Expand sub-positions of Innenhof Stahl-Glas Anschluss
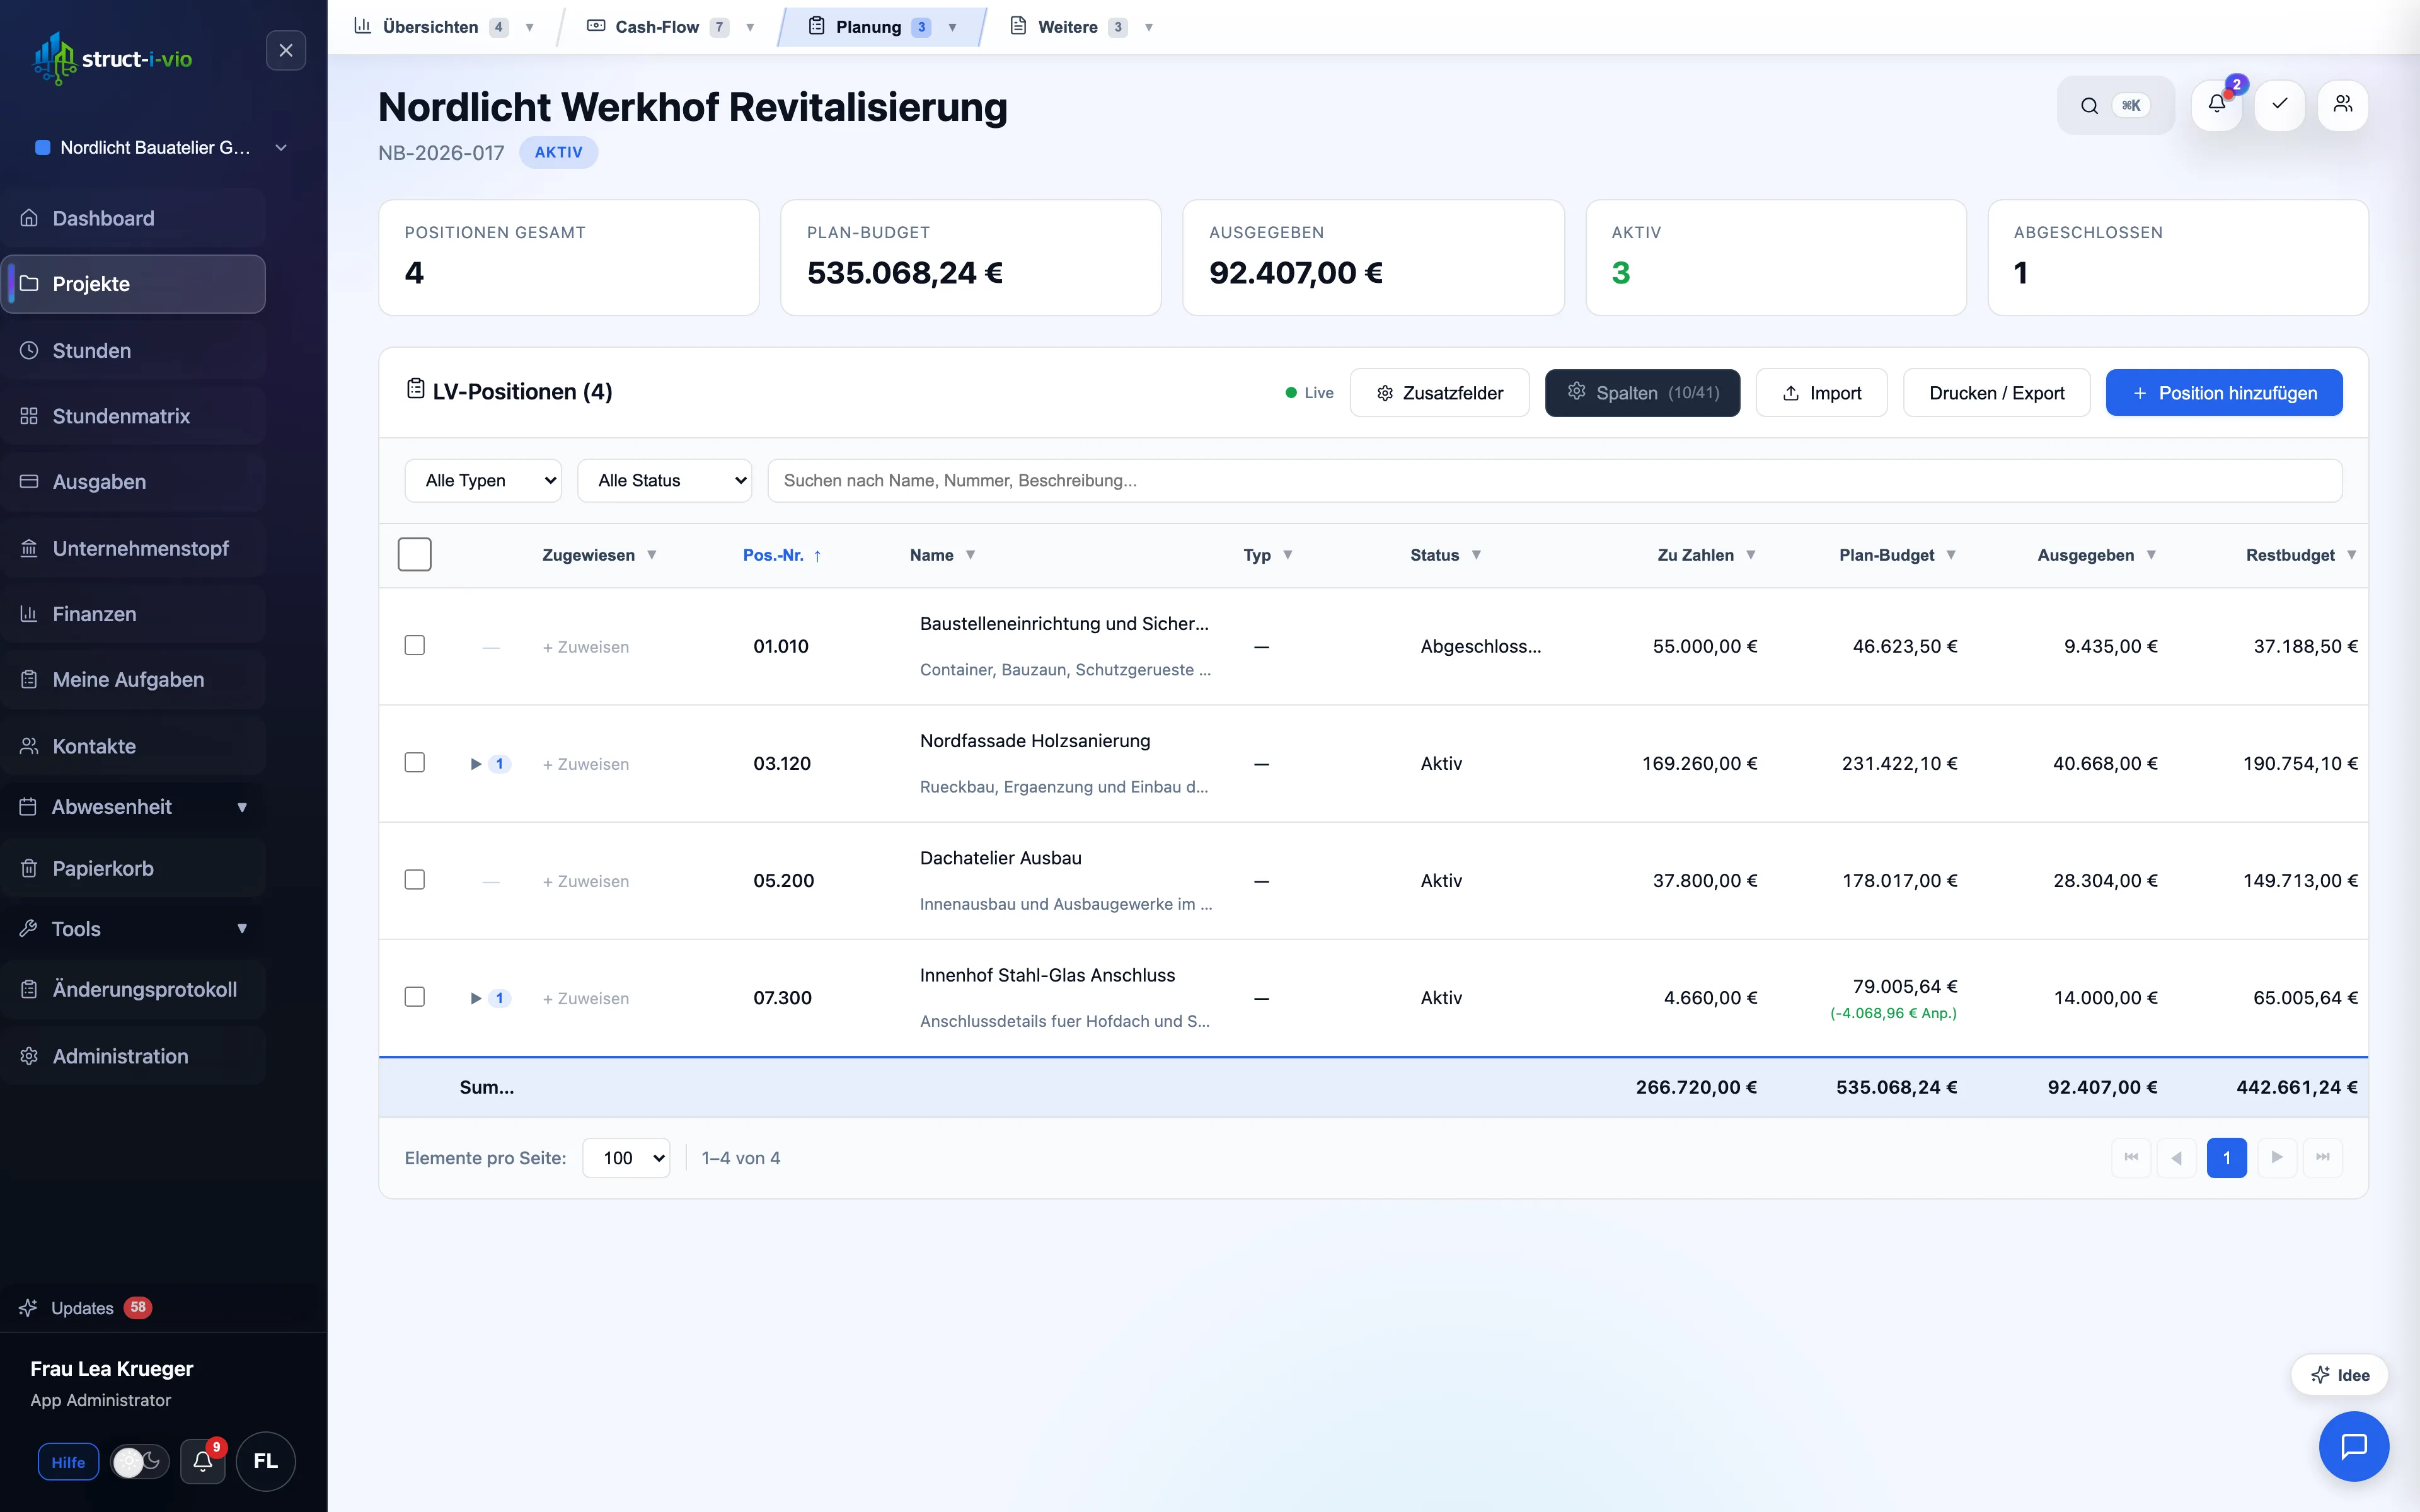Viewport: 2420px width, 1512px height. pyautogui.click(x=476, y=998)
